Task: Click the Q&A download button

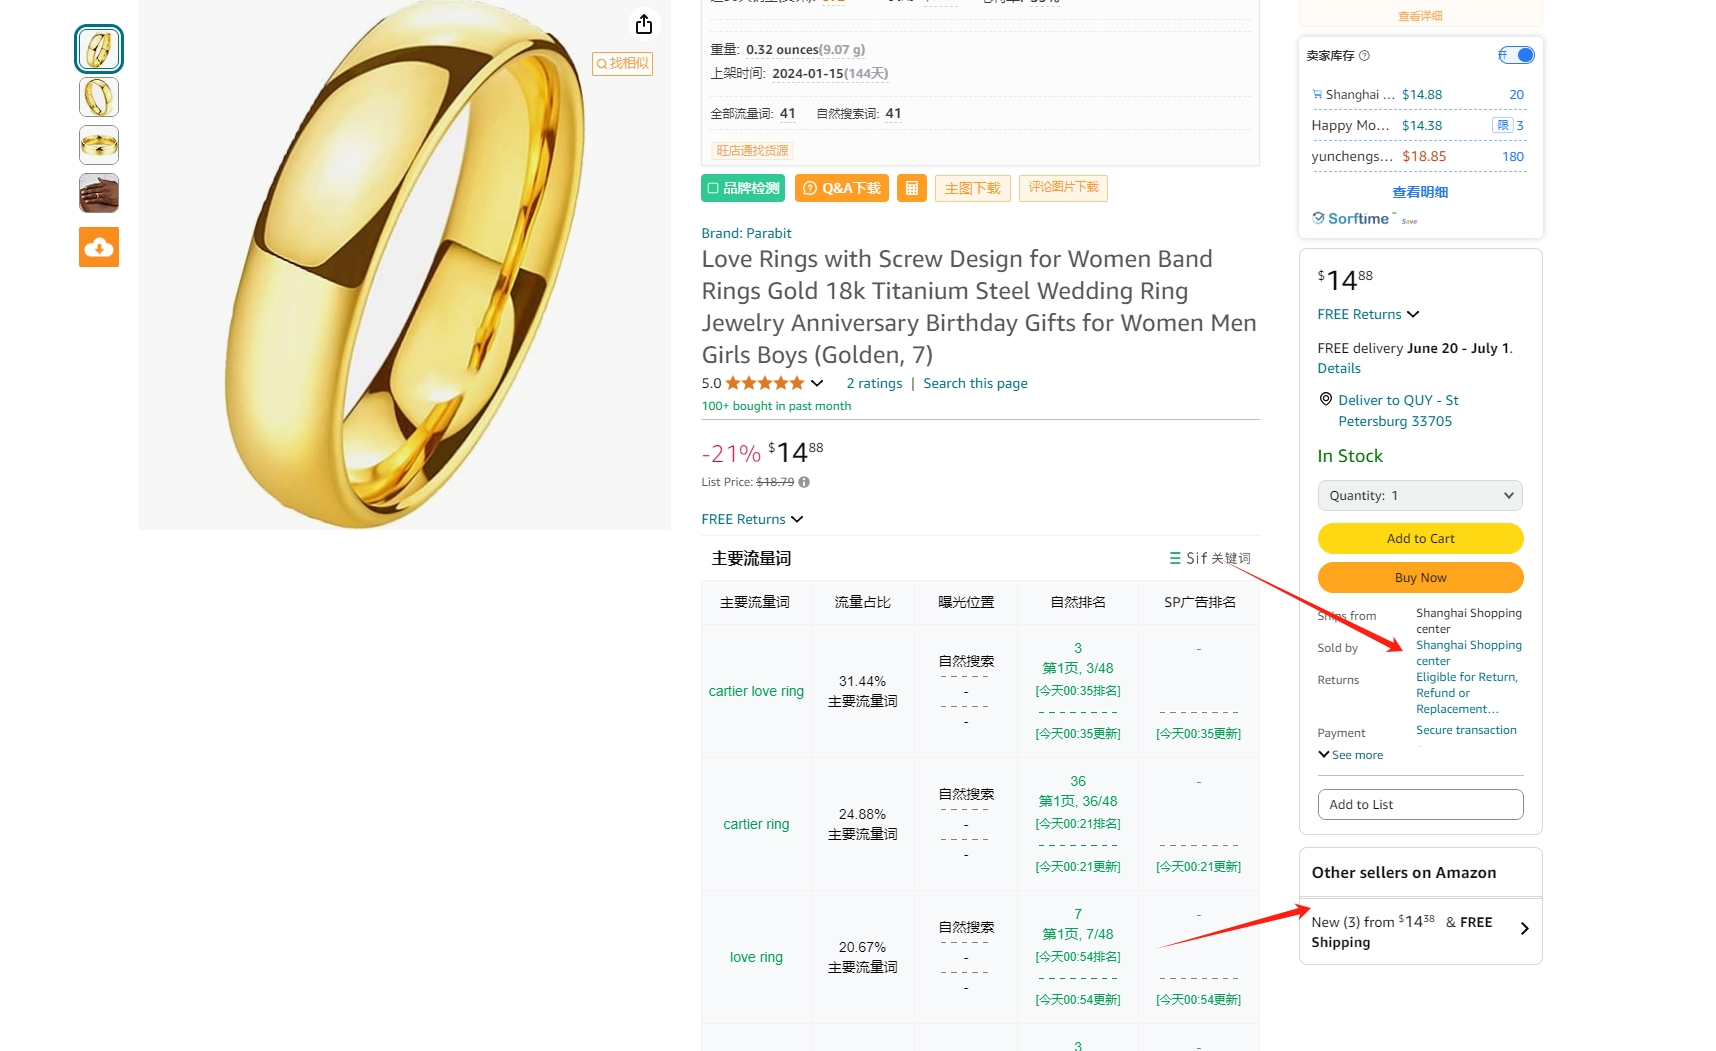Action: point(842,188)
